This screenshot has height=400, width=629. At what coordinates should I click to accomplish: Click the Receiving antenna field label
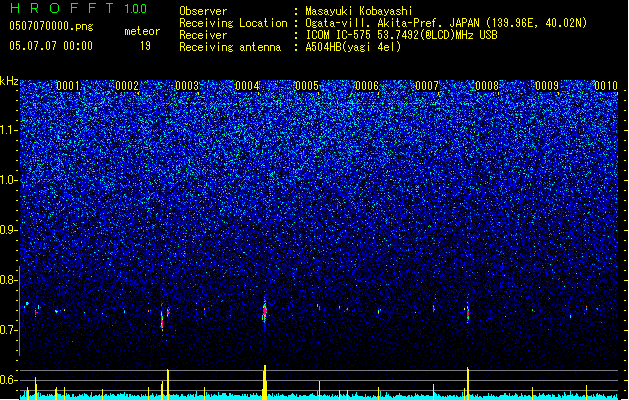coord(230,47)
